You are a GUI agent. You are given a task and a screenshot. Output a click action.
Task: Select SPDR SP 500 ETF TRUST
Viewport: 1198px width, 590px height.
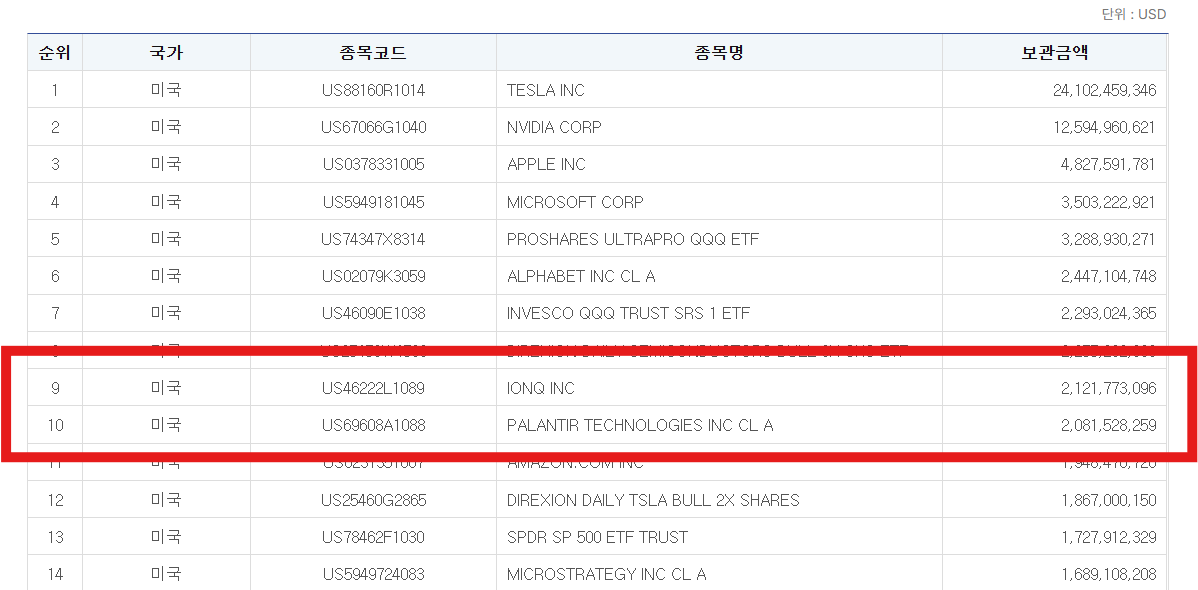597,537
